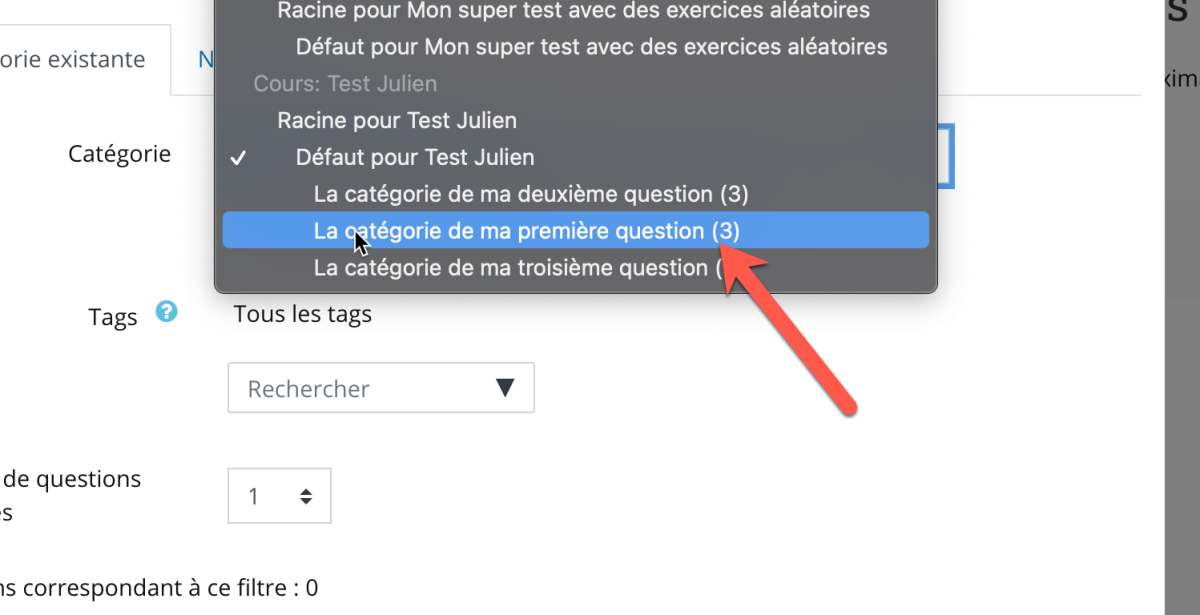This screenshot has width=1200, height=615.
Task: Click the black triangle in the Rechercher box
Action: click(x=505, y=388)
